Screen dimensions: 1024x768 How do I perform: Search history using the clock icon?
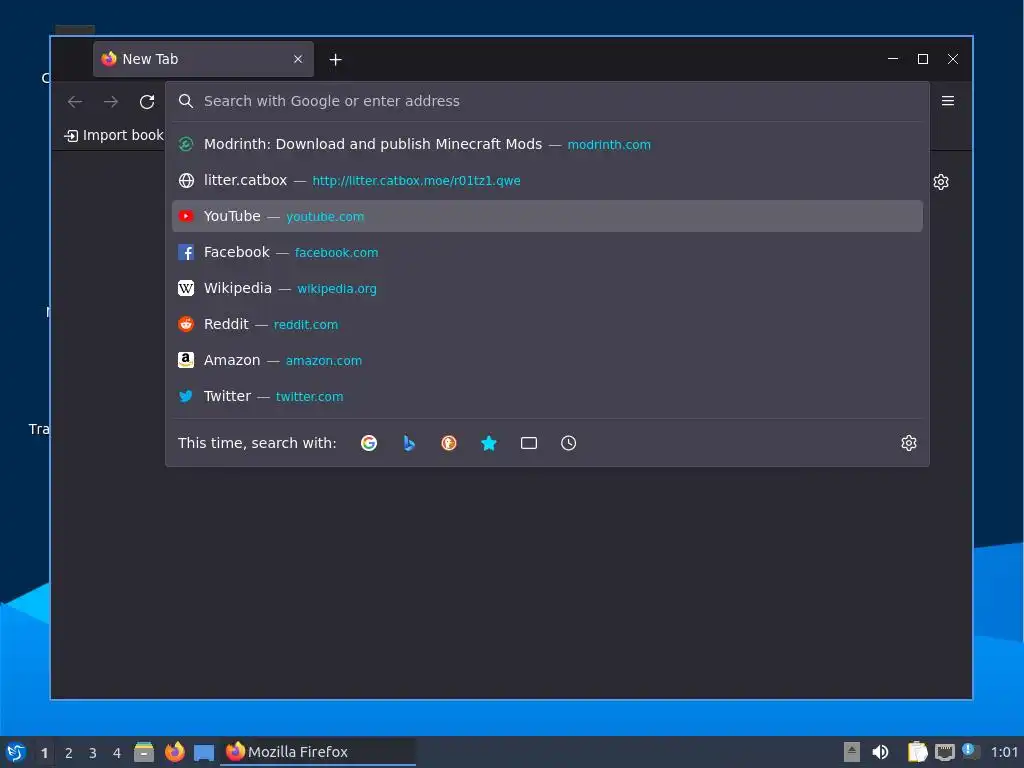tap(569, 443)
